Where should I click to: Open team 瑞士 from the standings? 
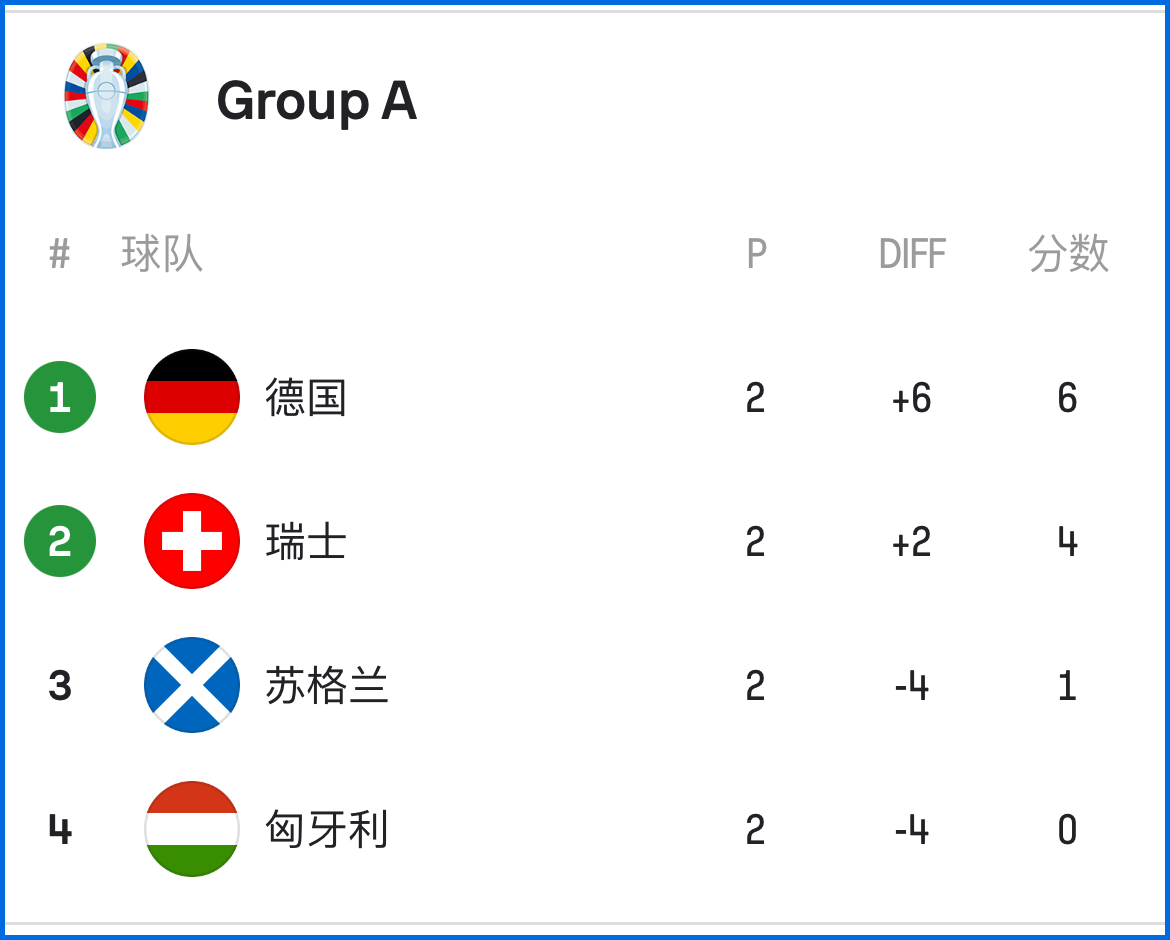click(x=306, y=542)
